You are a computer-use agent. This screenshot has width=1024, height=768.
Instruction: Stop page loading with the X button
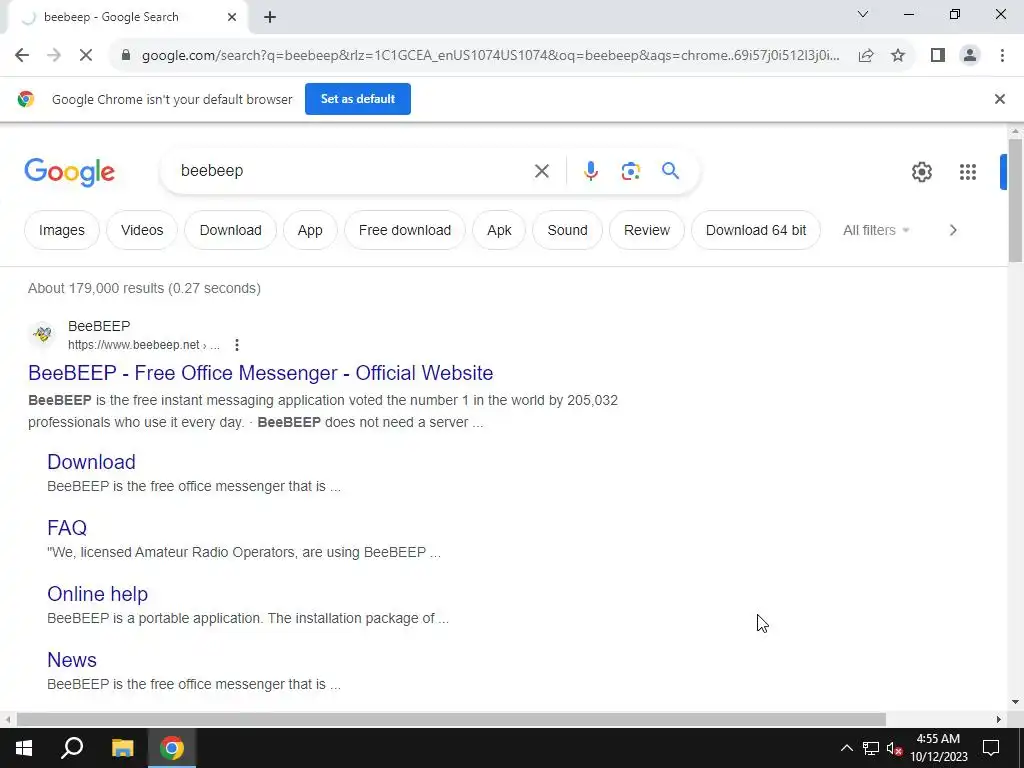click(x=86, y=56)
